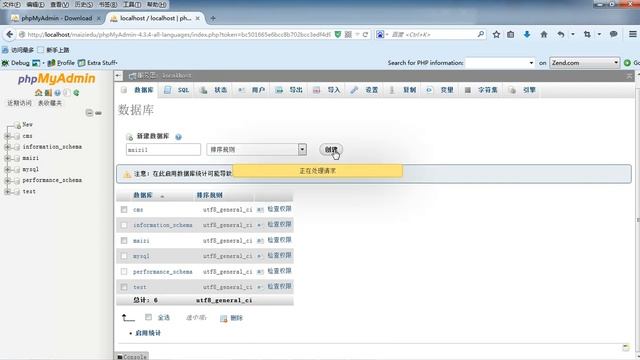Click the logout icon beside the home icon
The height and width of the screenshot is (360, 640).
(x=48, y=93)
